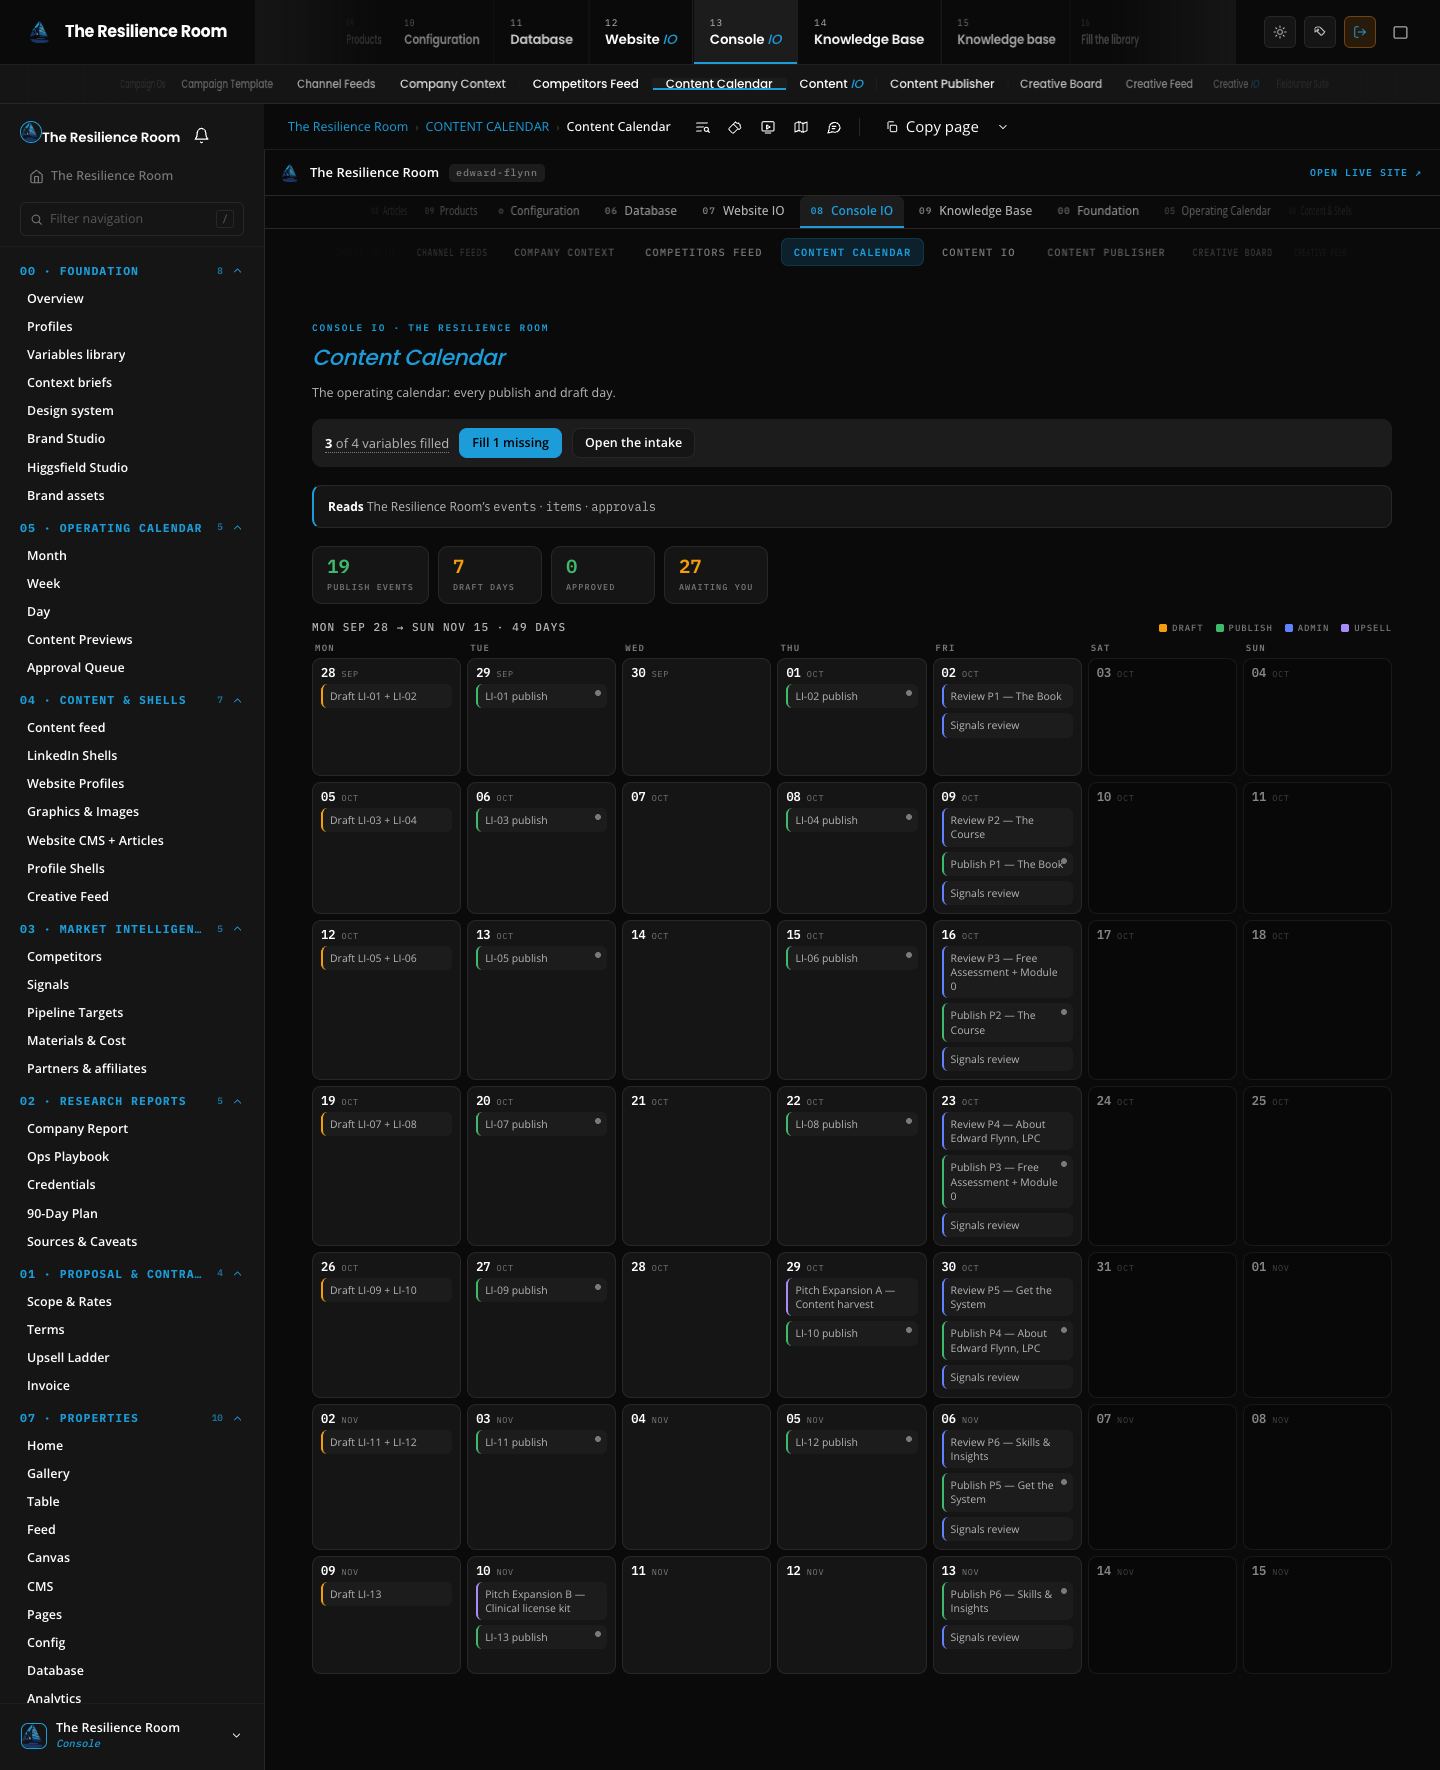Click the square panel icon at top right
Screen dimensions: 1440x1770
pyautogui.click(x=1401, y=32)
